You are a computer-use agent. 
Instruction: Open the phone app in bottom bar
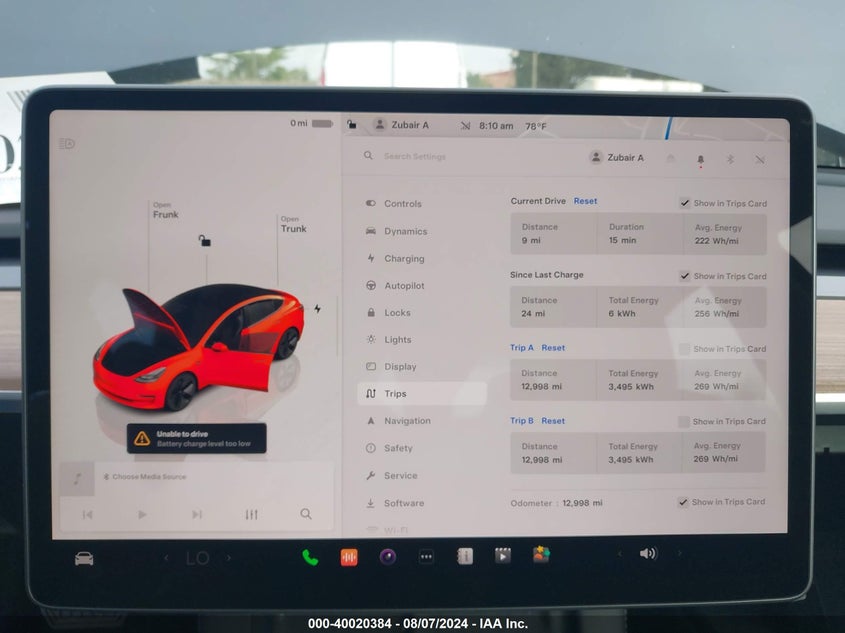click(x=310, y=557)
